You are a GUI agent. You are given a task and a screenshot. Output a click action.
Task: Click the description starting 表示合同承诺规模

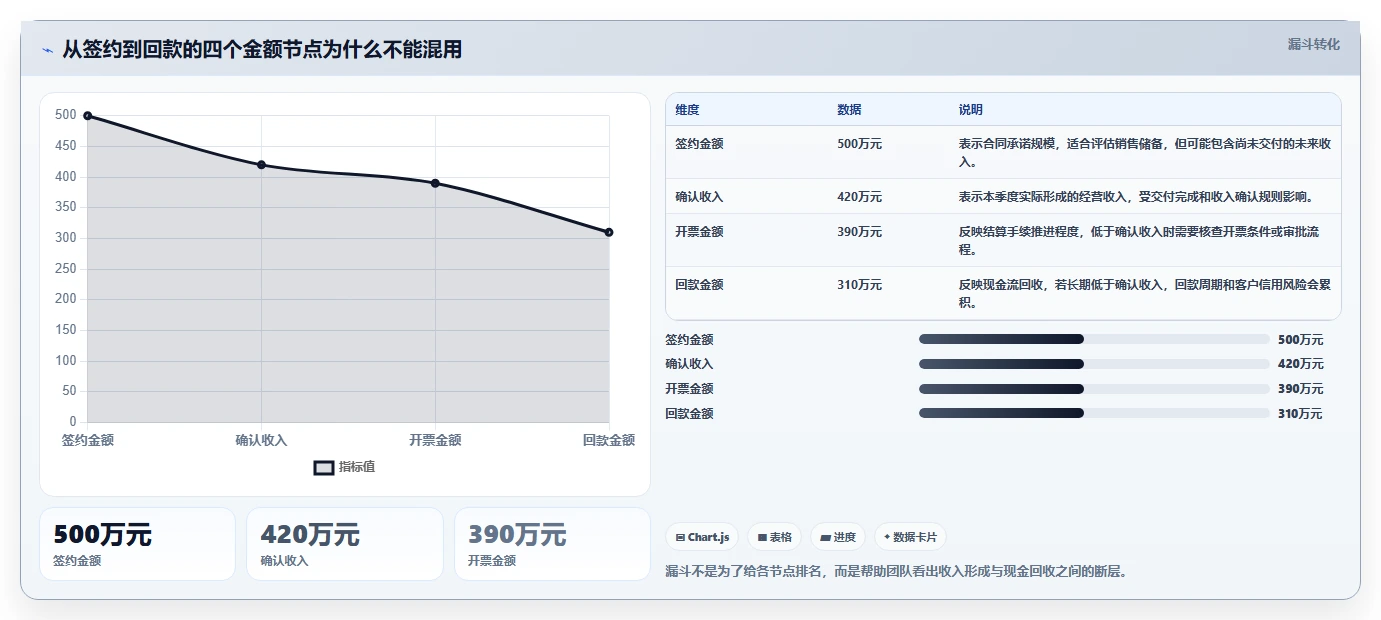(x=1144, y=153)
